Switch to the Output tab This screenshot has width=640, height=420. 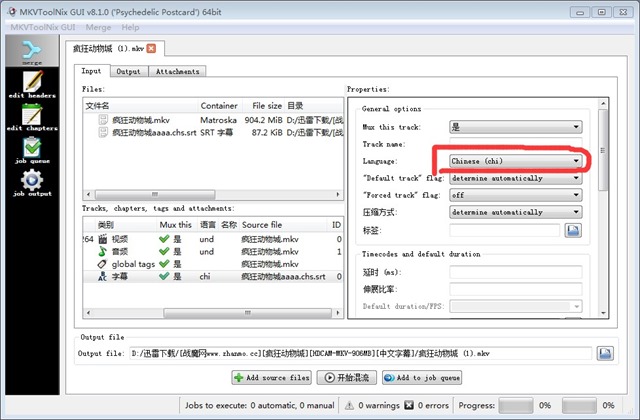128,71
